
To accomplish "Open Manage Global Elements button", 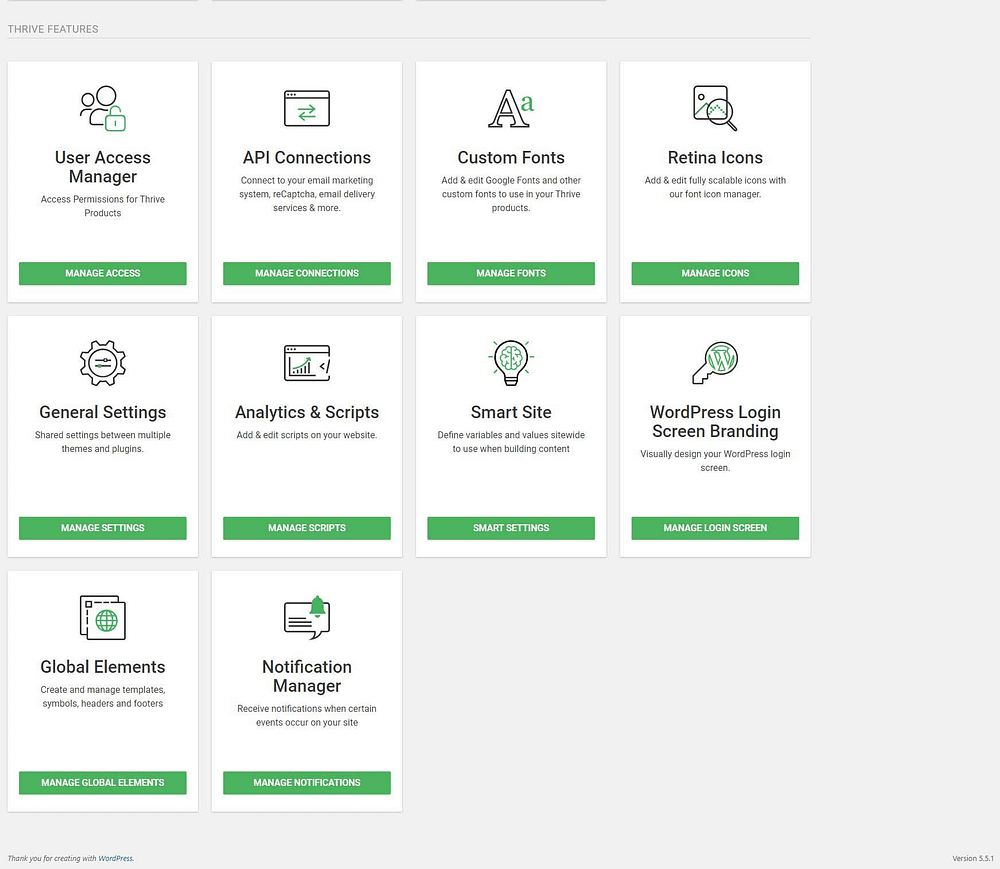I will click(x=103, y=783).
